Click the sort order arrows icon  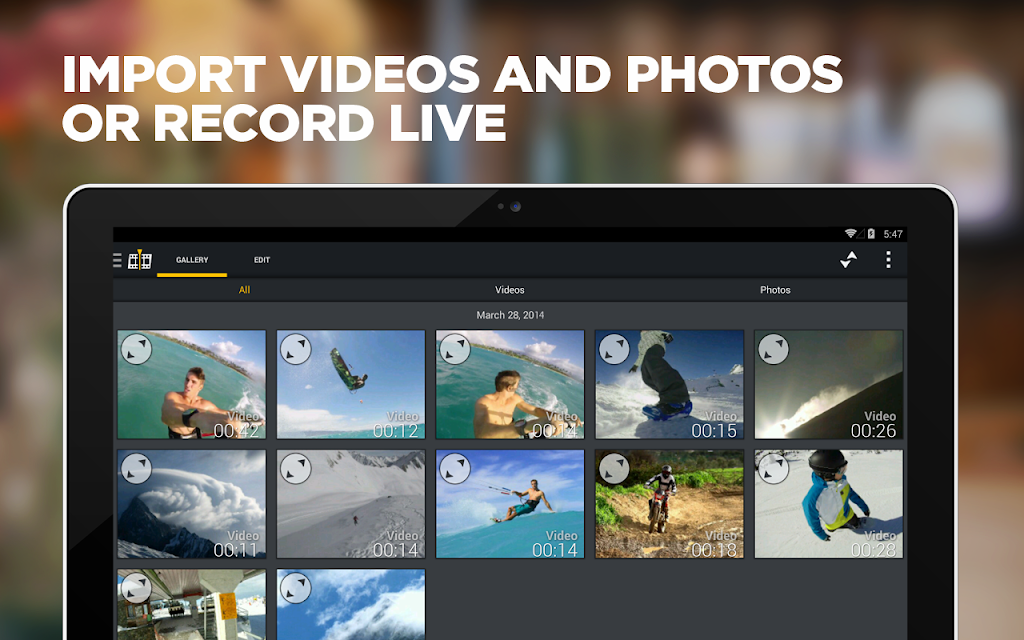click(x=848, y=259)
